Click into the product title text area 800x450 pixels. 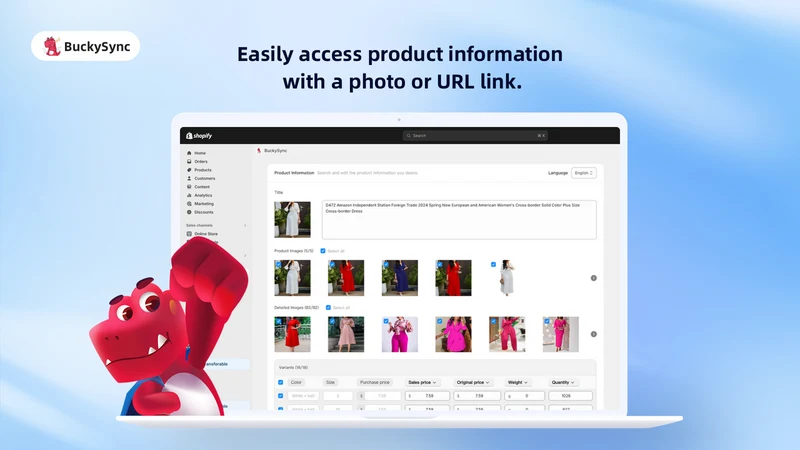pos(459,220)
